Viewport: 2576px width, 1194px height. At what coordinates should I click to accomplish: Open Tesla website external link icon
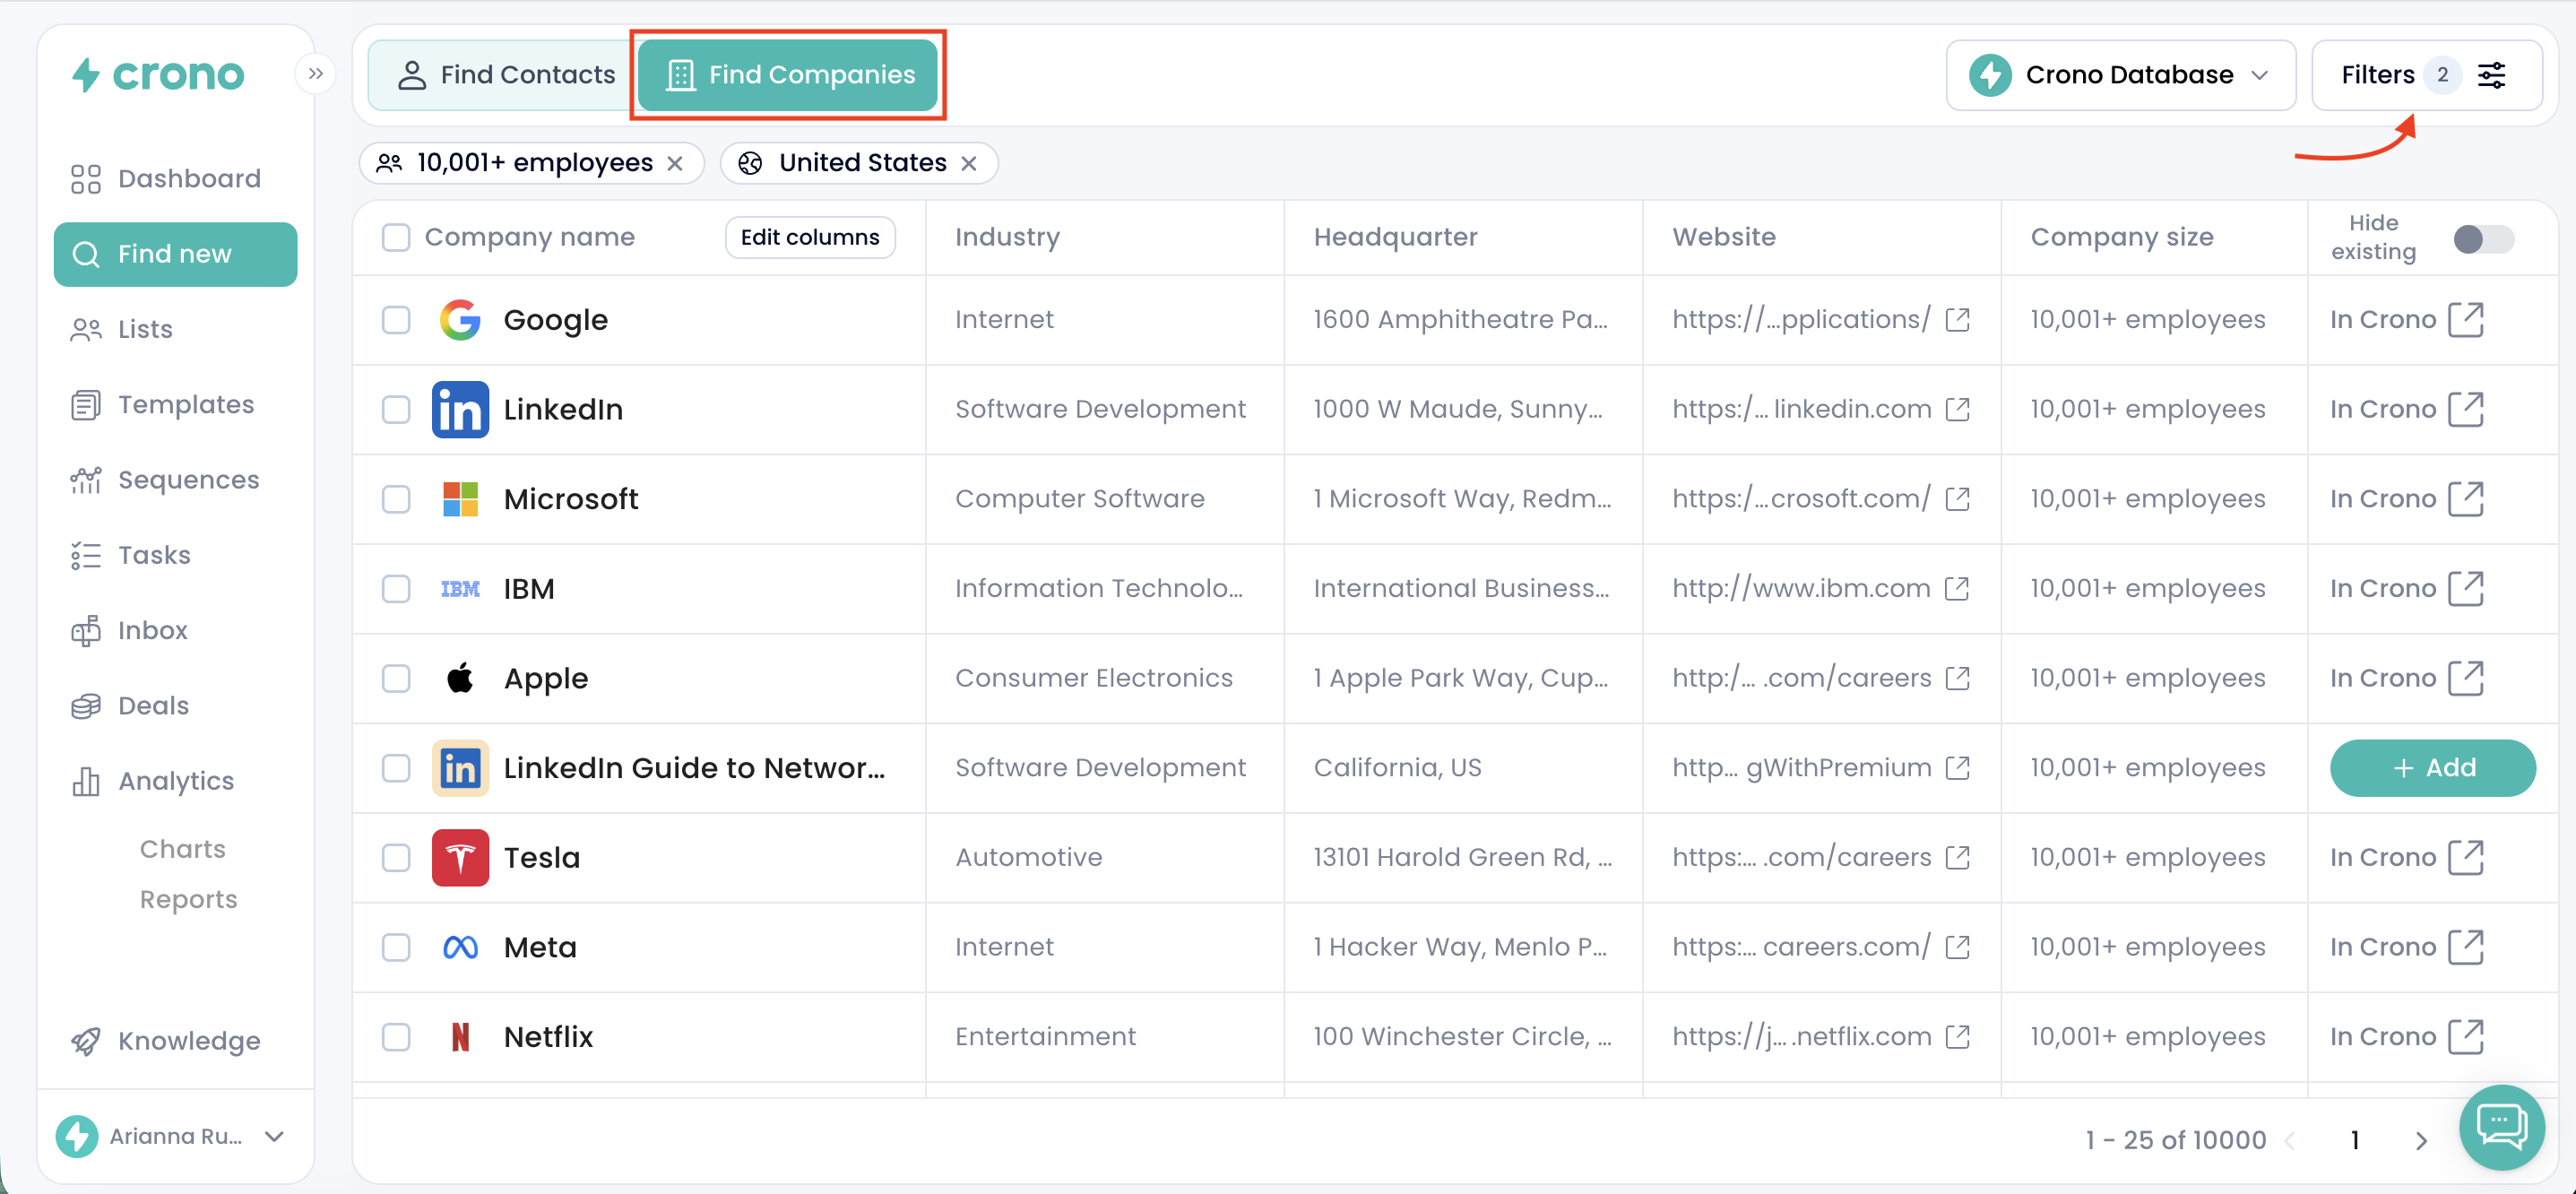tap(1957, 858)
